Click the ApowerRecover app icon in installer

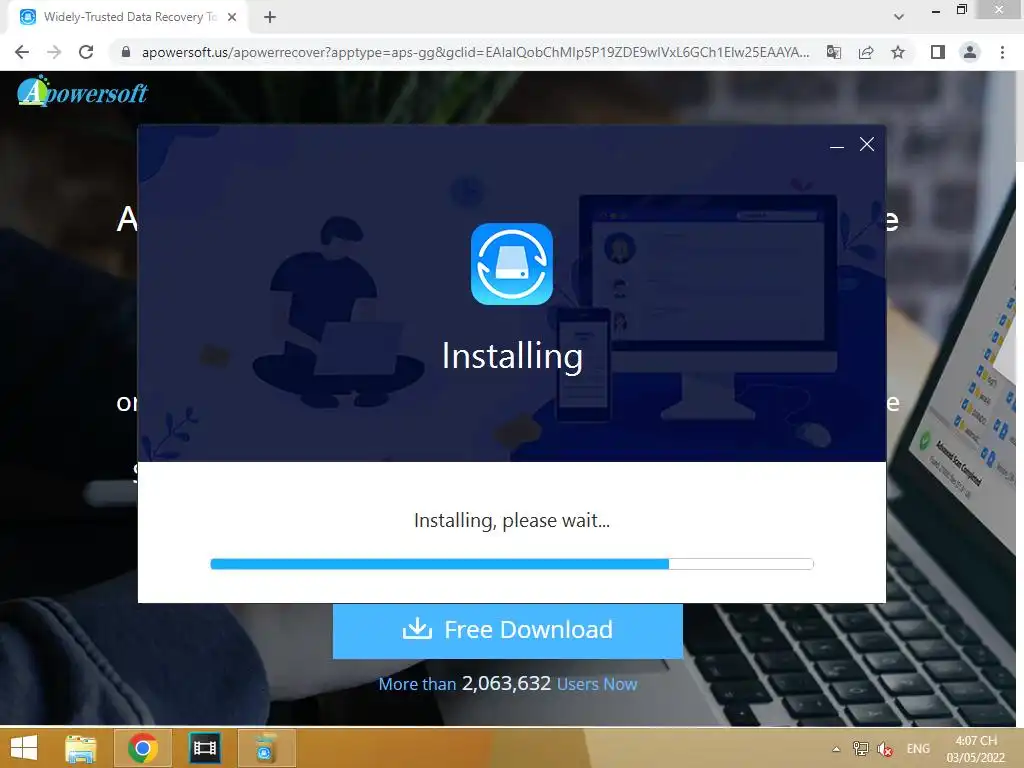[511, 264]
